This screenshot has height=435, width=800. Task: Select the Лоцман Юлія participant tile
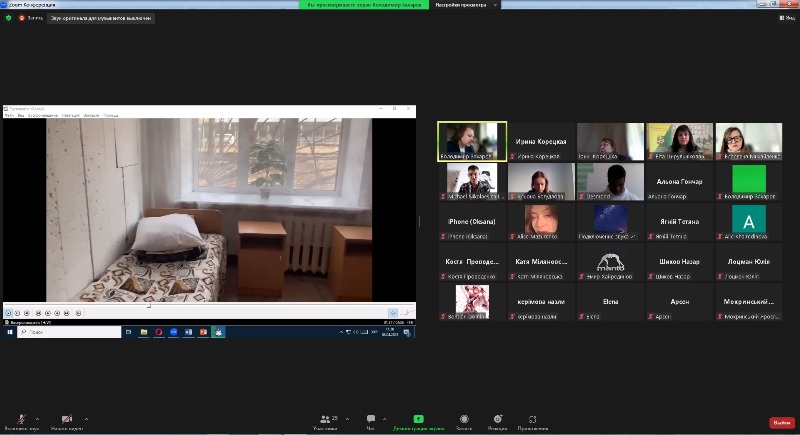(x=748, y=262)
